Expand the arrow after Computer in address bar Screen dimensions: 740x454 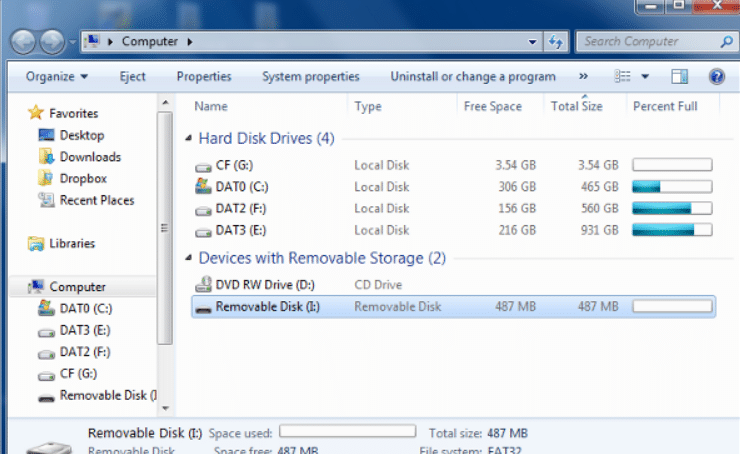(x=190, y=42)
